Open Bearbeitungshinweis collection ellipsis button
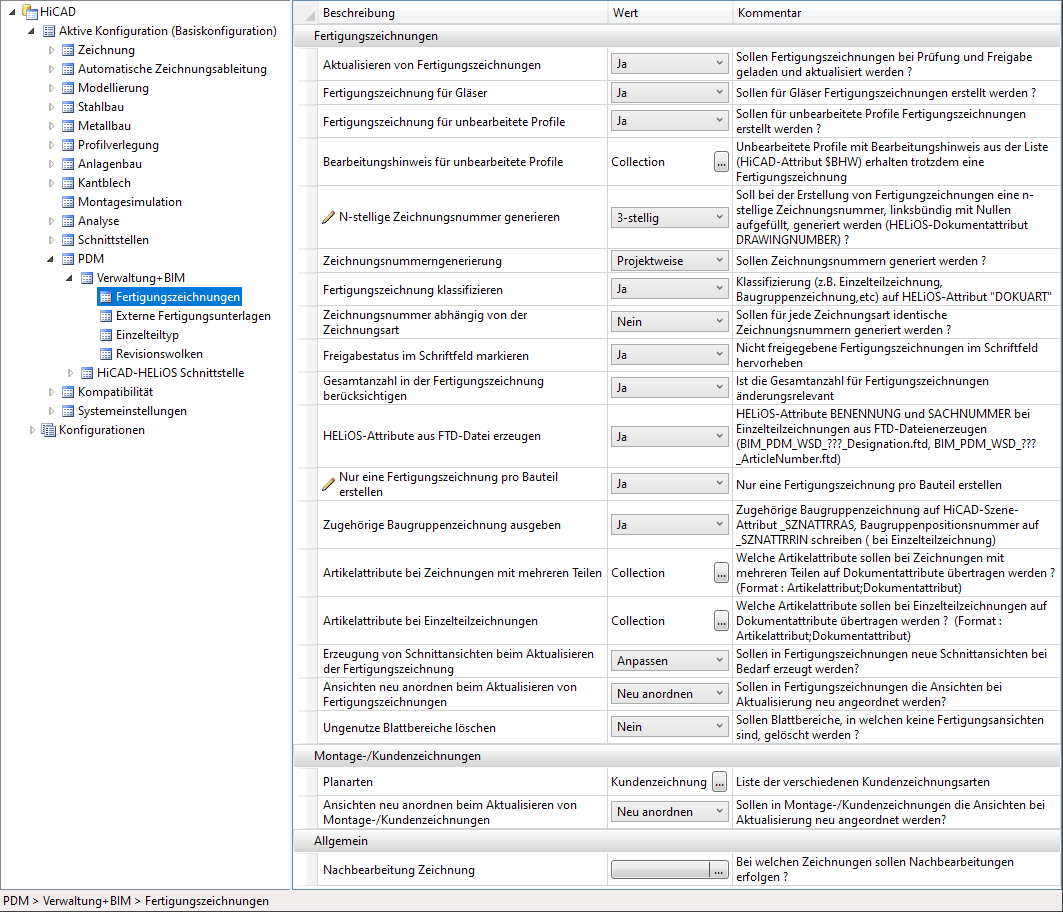Image resolution: width=1063 pixels, height=912 pixels. pyautogui.click(x=721, y=161)
